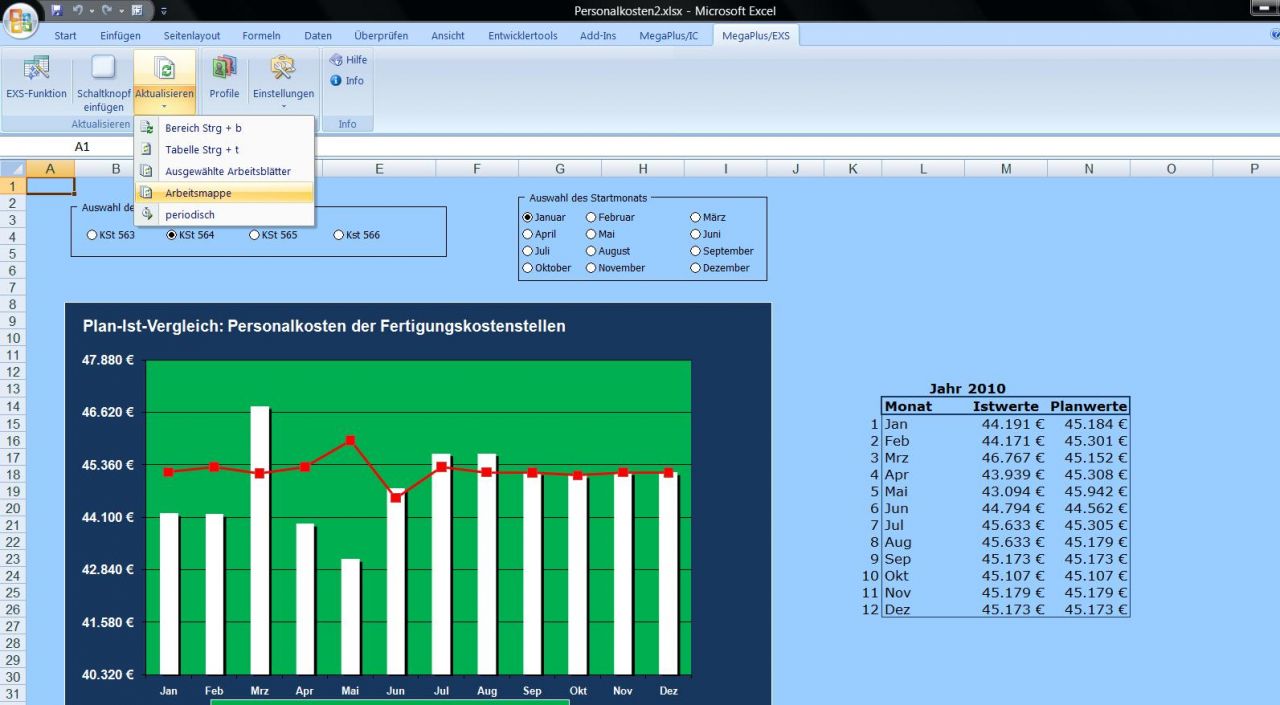This screenshot has height=705, width=1280.
Task: Save the workbook via quick access toolbar
Action: tap(57, 10)
